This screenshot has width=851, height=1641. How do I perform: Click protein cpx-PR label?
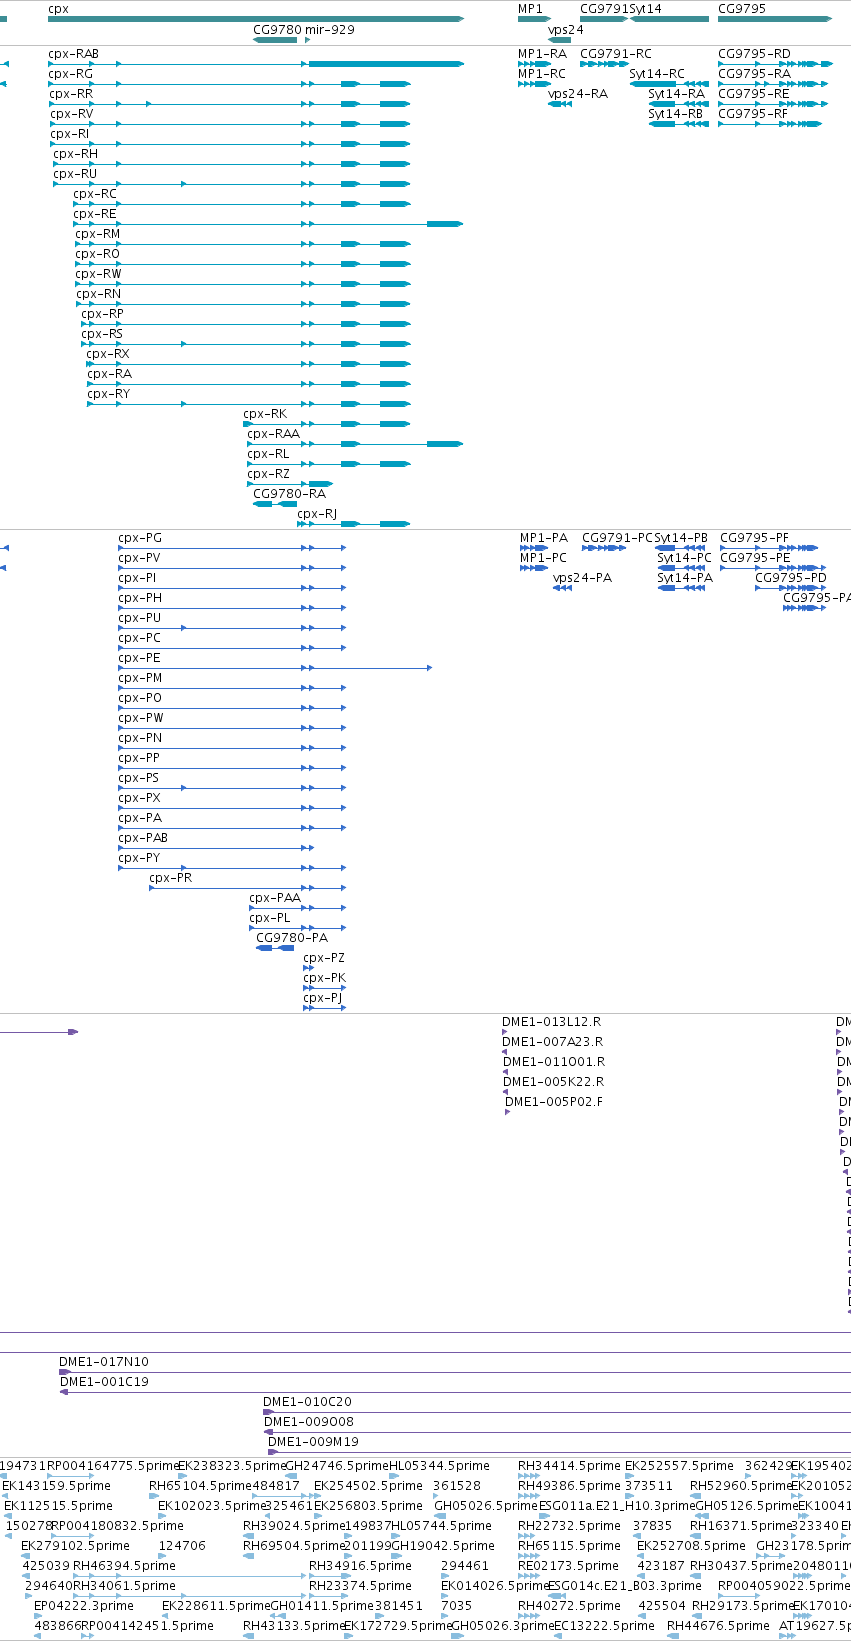point(170,878)
